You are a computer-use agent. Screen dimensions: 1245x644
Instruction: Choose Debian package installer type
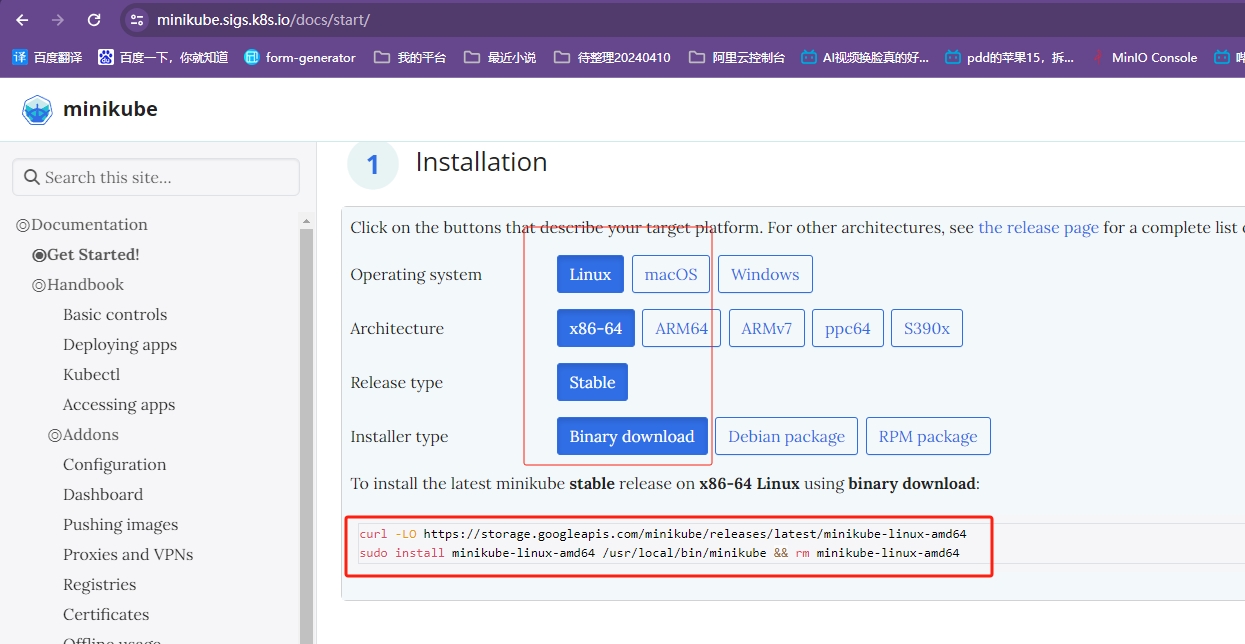(x=786, y=437)
